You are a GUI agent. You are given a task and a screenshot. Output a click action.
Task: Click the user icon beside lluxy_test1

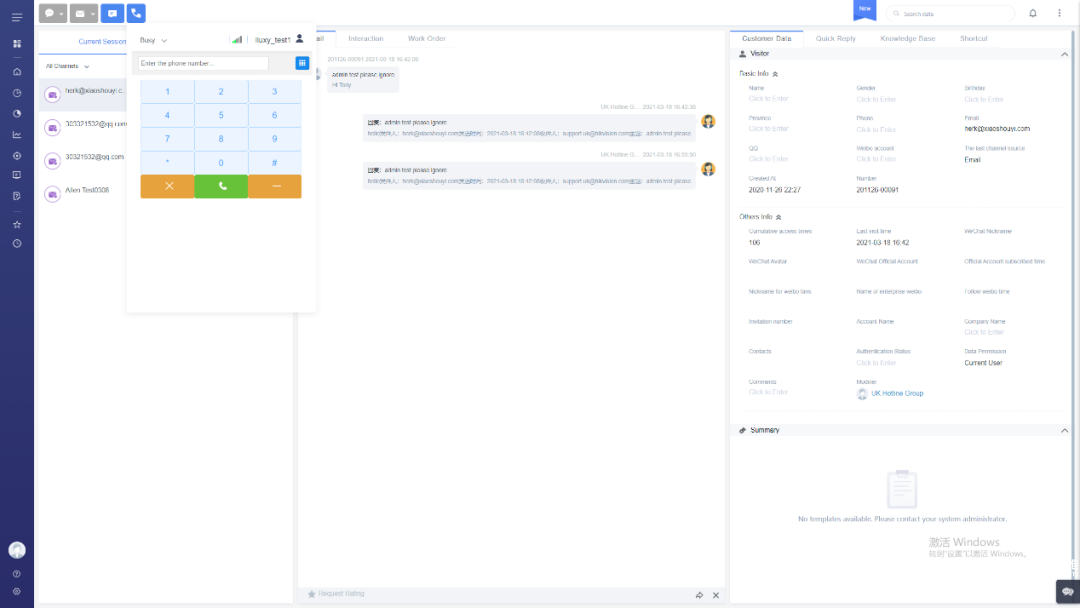[x=300, y=39]
